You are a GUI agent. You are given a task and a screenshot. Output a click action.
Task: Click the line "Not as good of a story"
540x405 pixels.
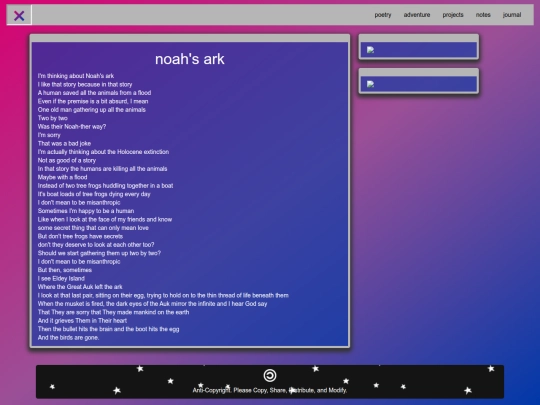(x=67, y=160)
